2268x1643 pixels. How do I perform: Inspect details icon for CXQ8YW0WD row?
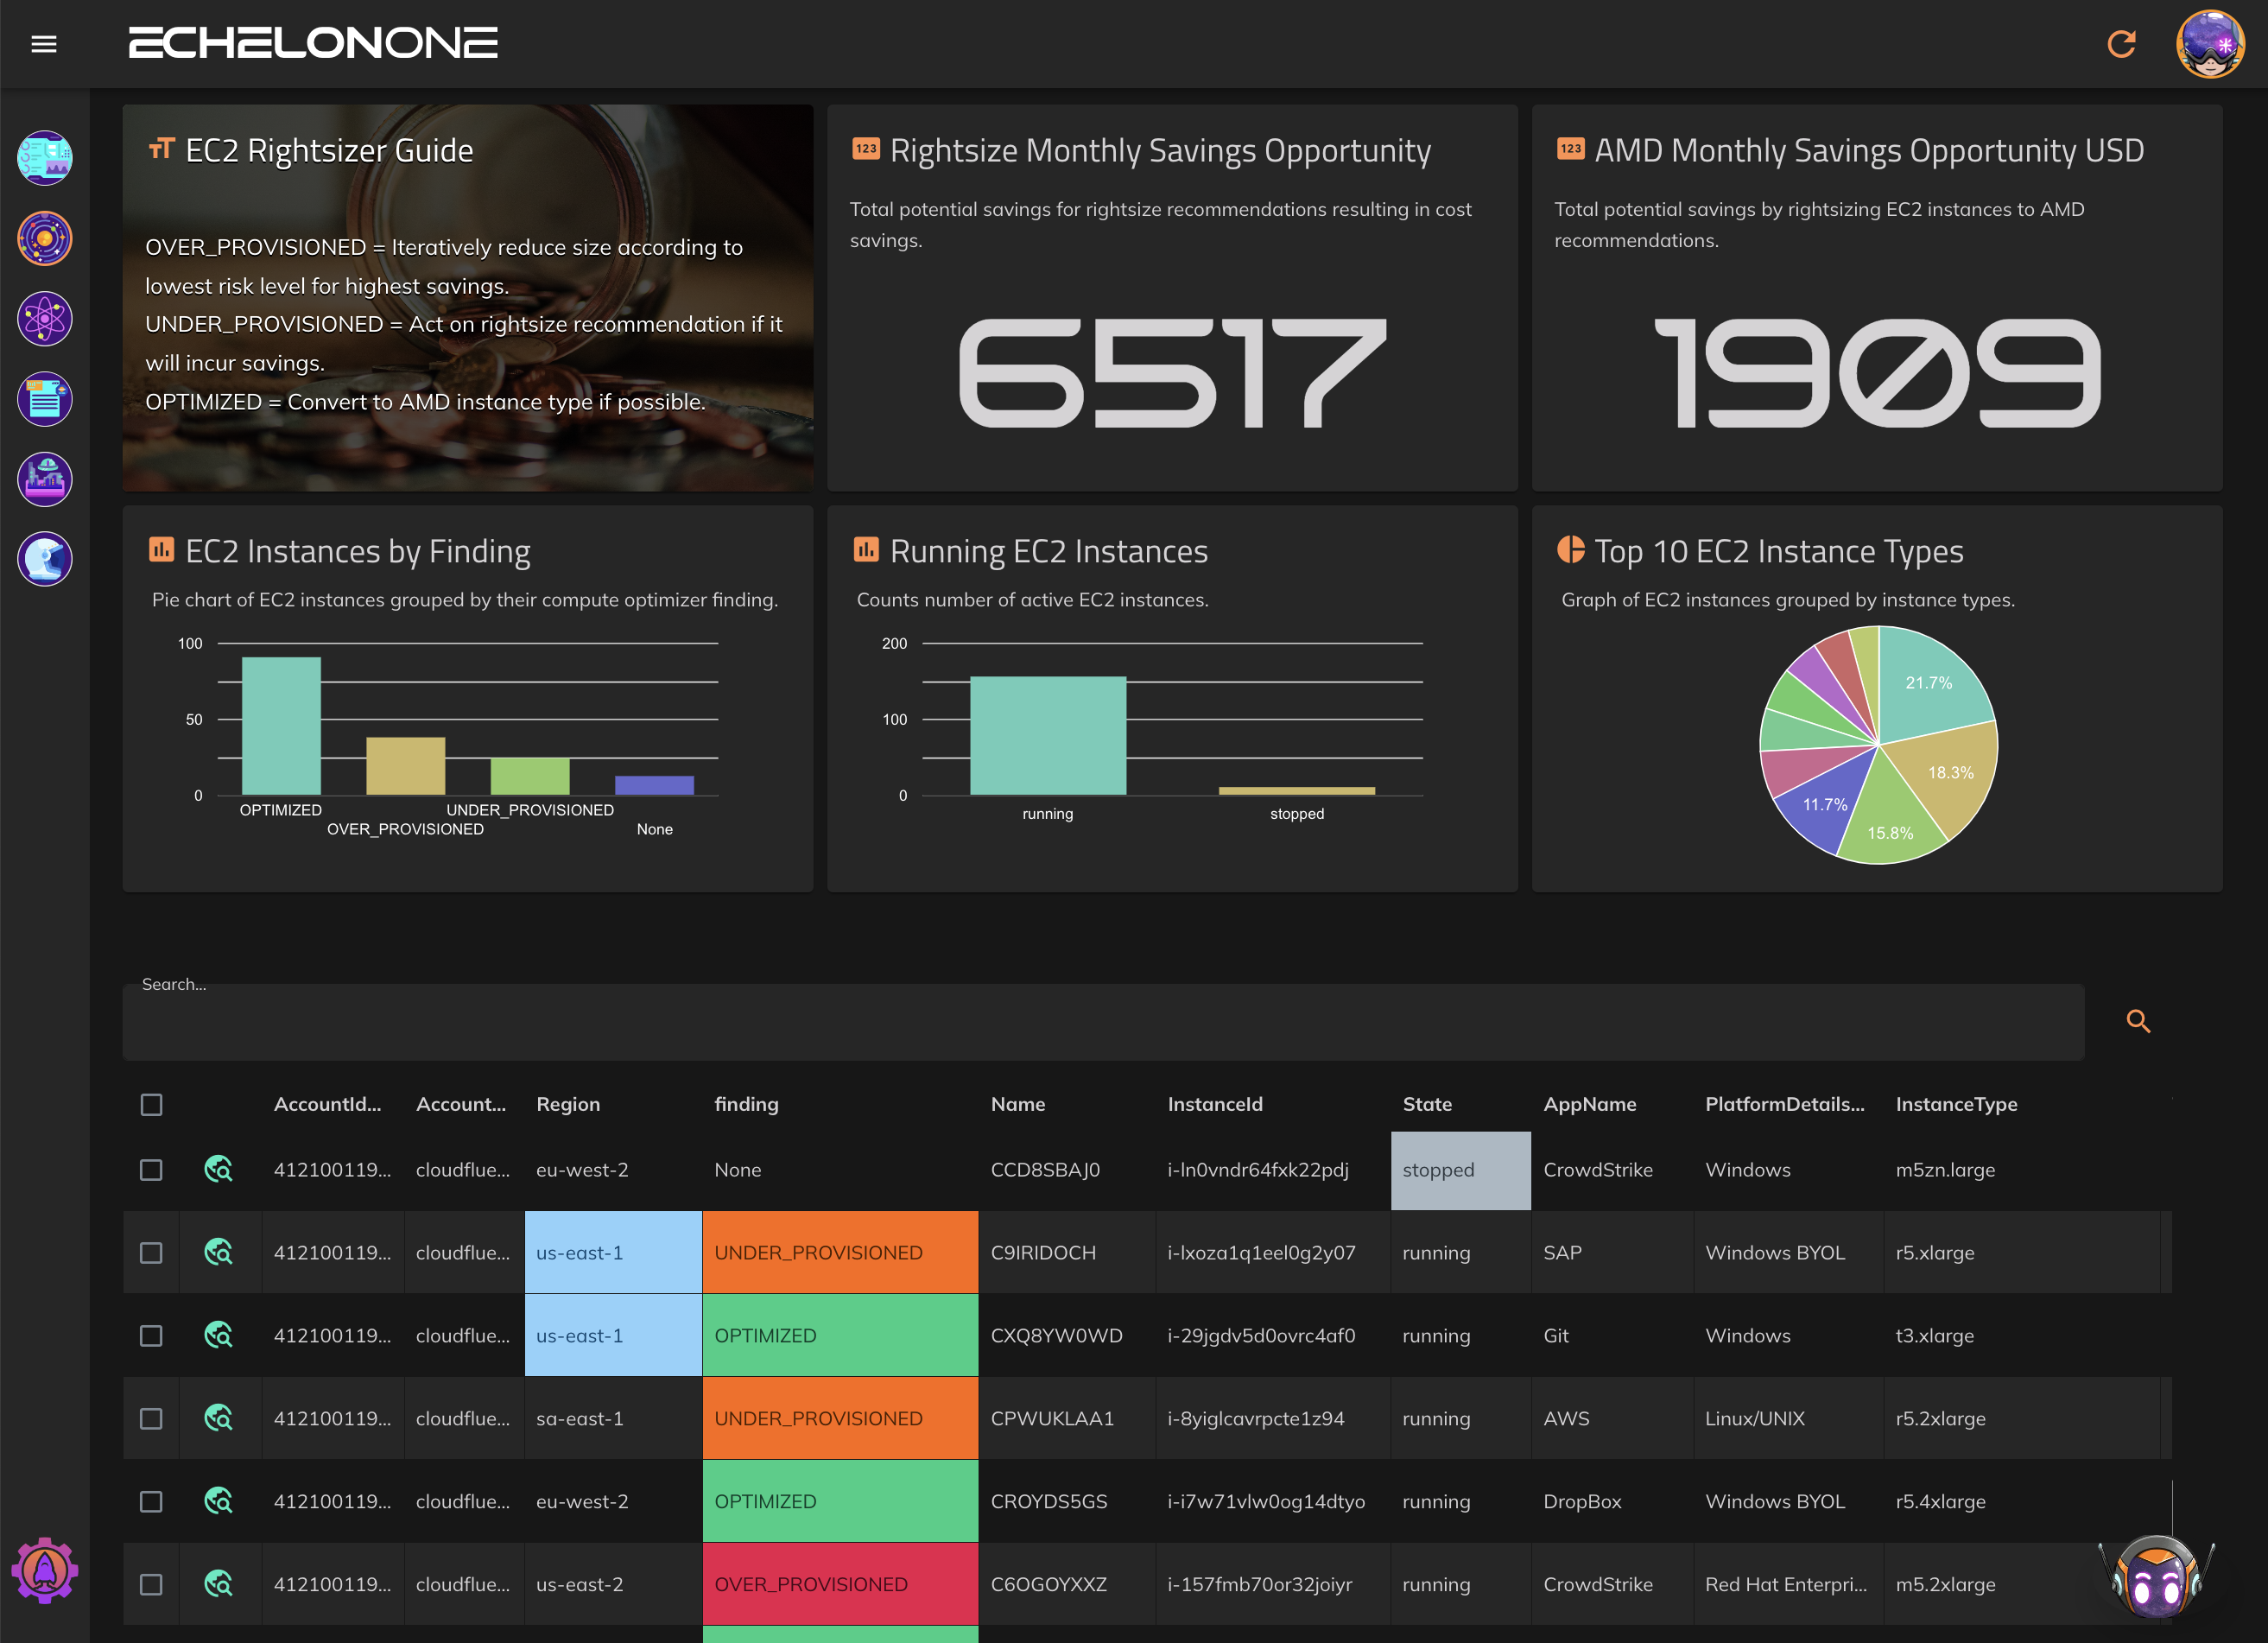click(218, 1335)
